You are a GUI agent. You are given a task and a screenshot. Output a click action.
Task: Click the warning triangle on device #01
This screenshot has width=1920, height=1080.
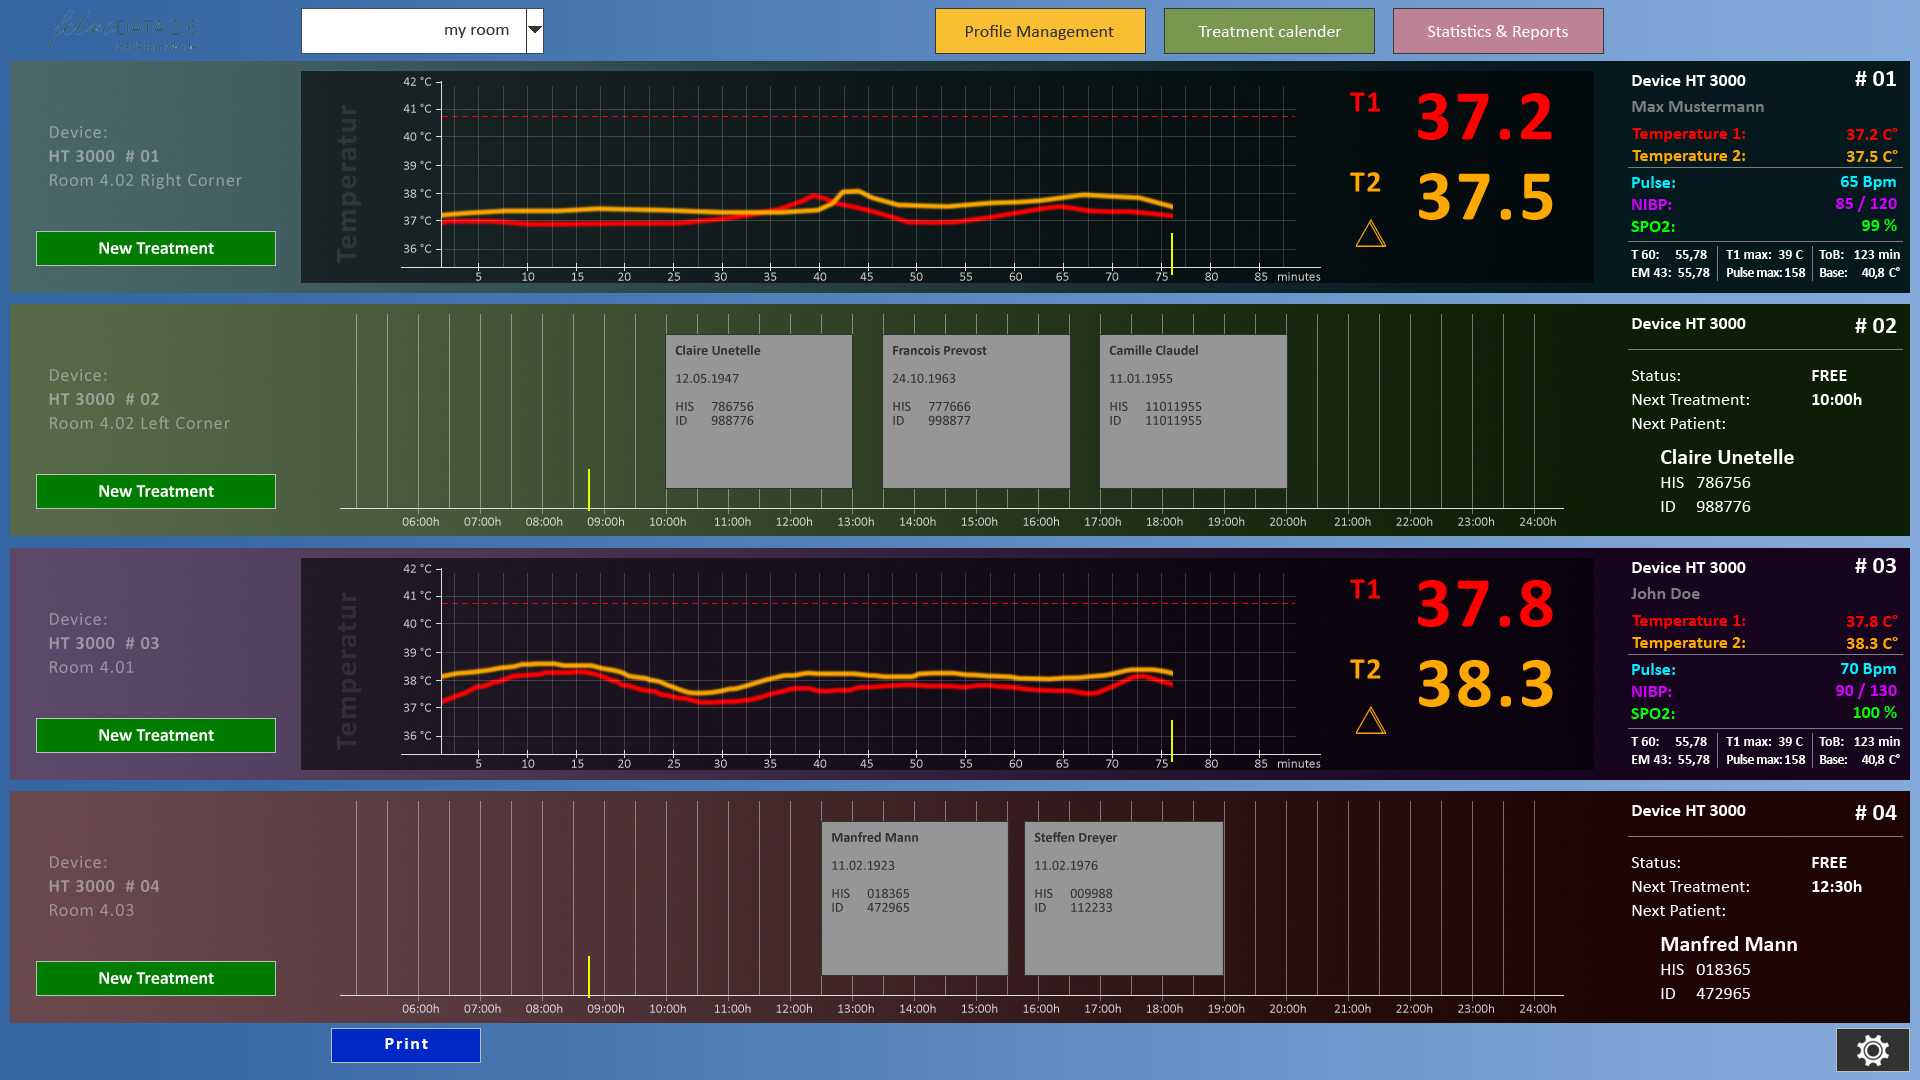point(1370,233)
